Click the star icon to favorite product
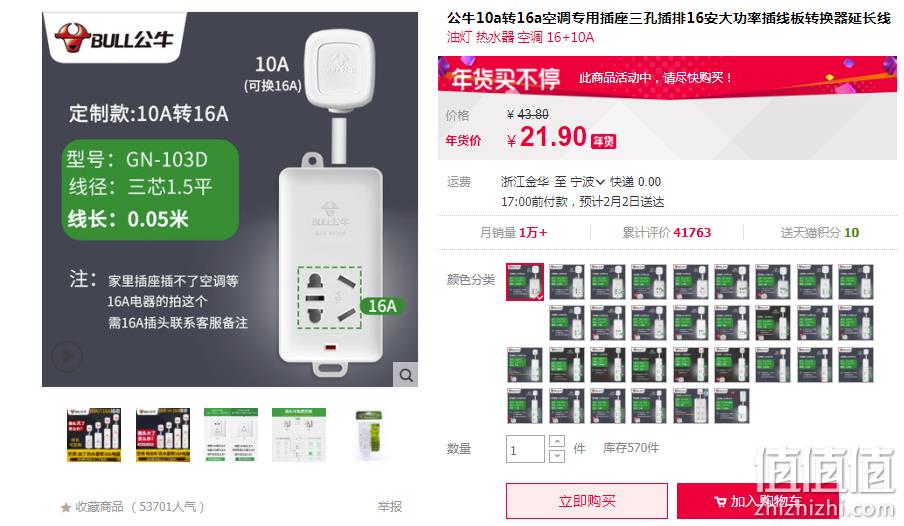The width and height of the screenshot is (904, 526). click(x=66, y=508)
